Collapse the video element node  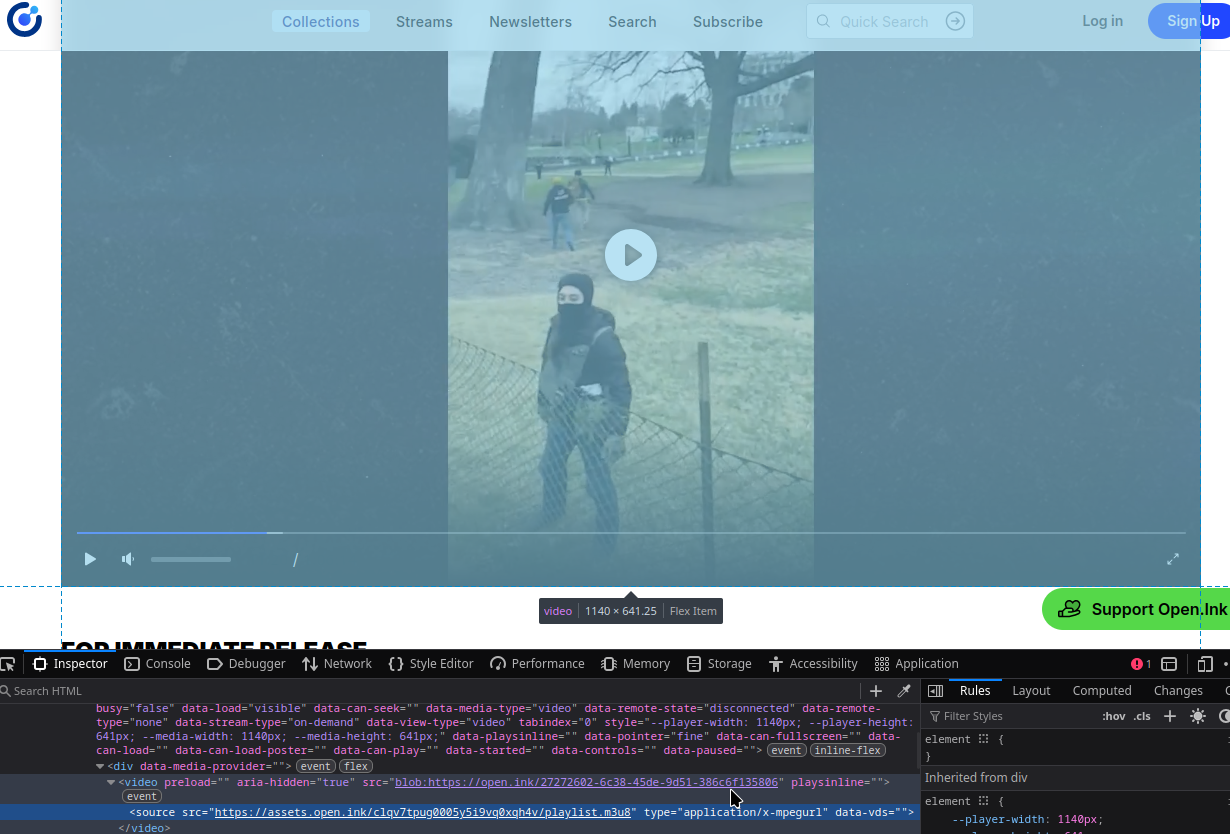[111, 782]
